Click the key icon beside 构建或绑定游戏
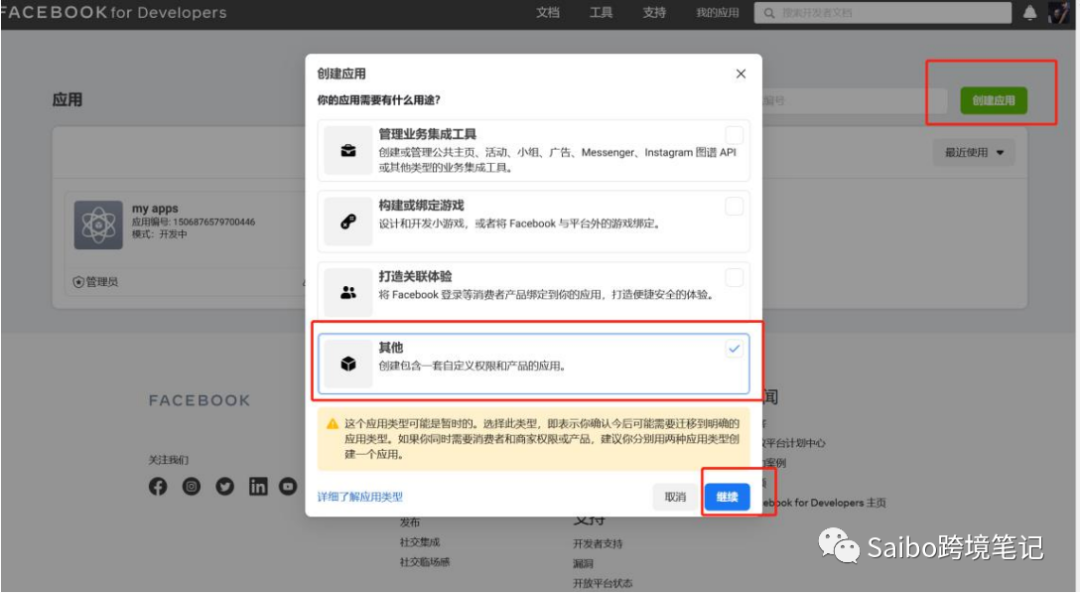Image resolution: width=1080 pixels, height=596 pixels. [347, 220]
